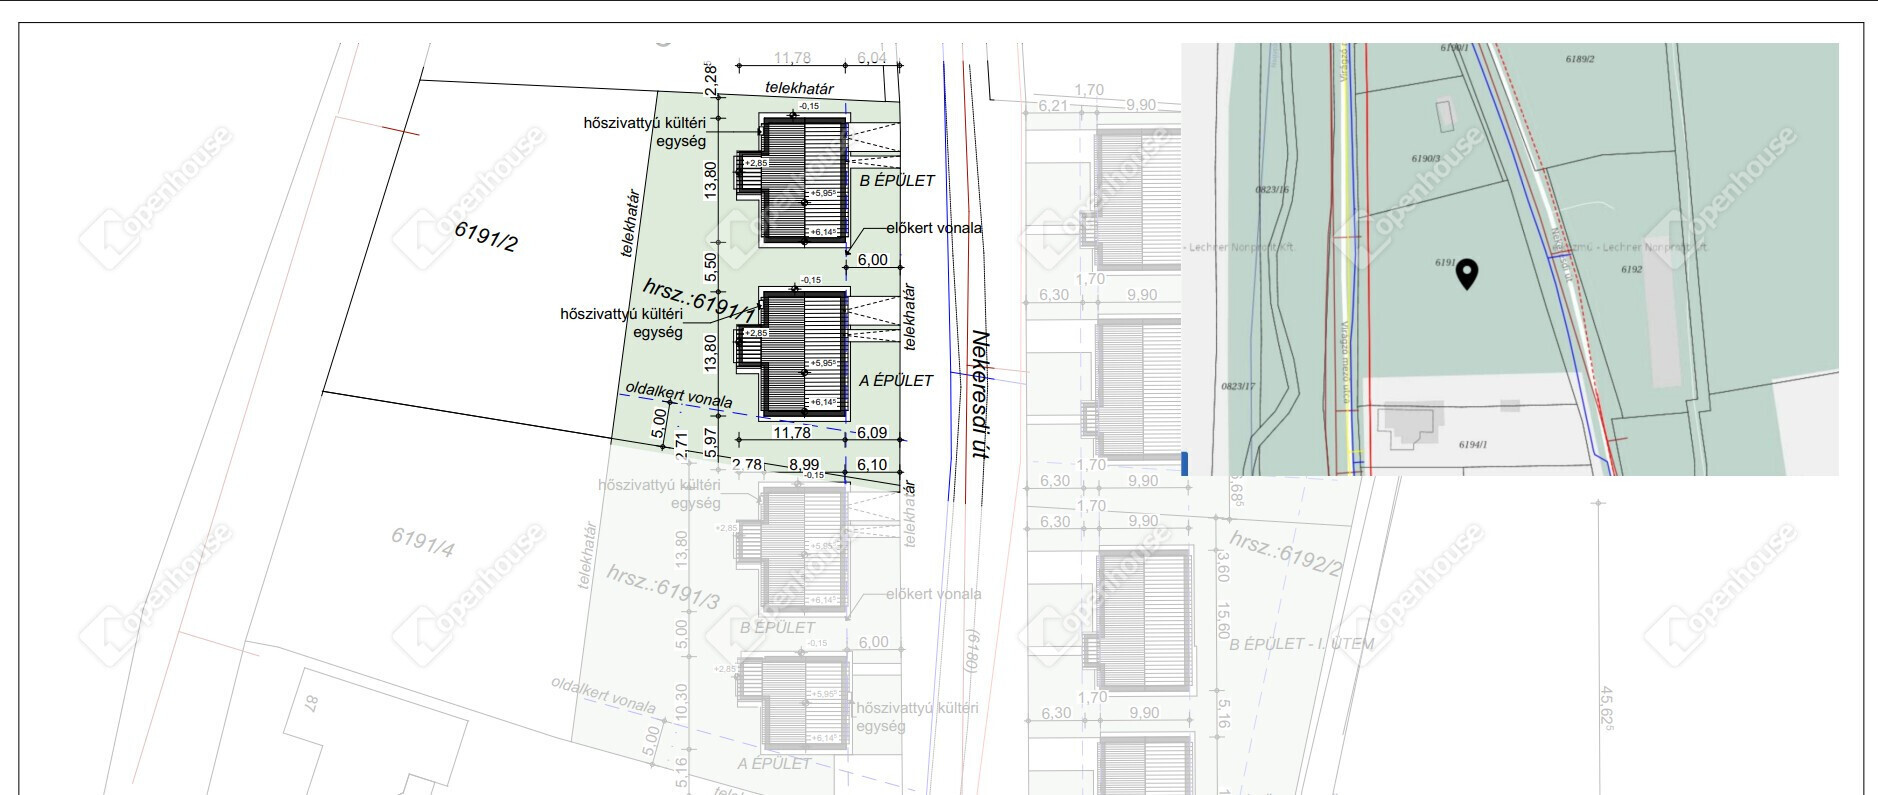Click the "B ÉPÜLET - I. ÜTEM" label
The width and height of the screenshot is (1878, 795).
pos(1301,644)
